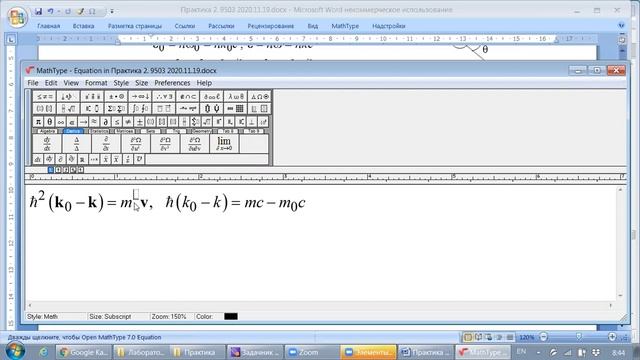Image resolution: width=640 pixels, height=360 pixels.
Task: Click the Word Office button
Action: coord(17,17)
